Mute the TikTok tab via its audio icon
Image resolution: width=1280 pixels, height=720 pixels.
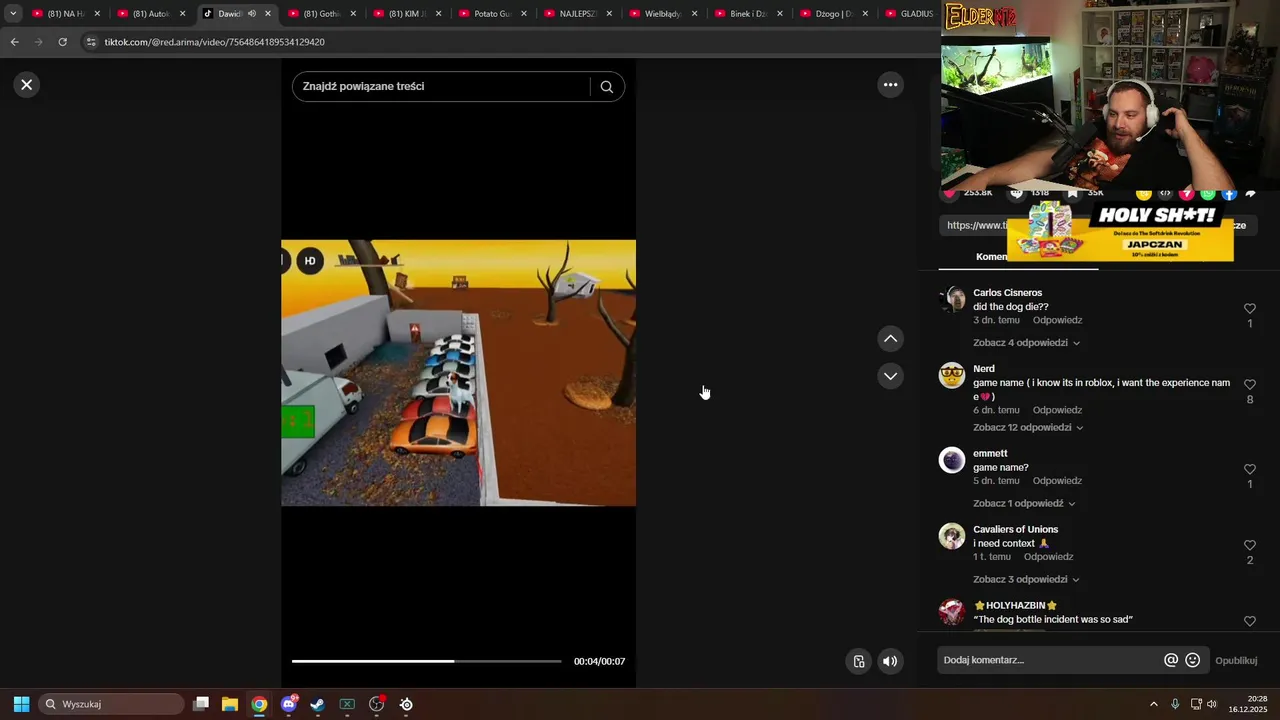pyautogui.click(x=252, y=14)
